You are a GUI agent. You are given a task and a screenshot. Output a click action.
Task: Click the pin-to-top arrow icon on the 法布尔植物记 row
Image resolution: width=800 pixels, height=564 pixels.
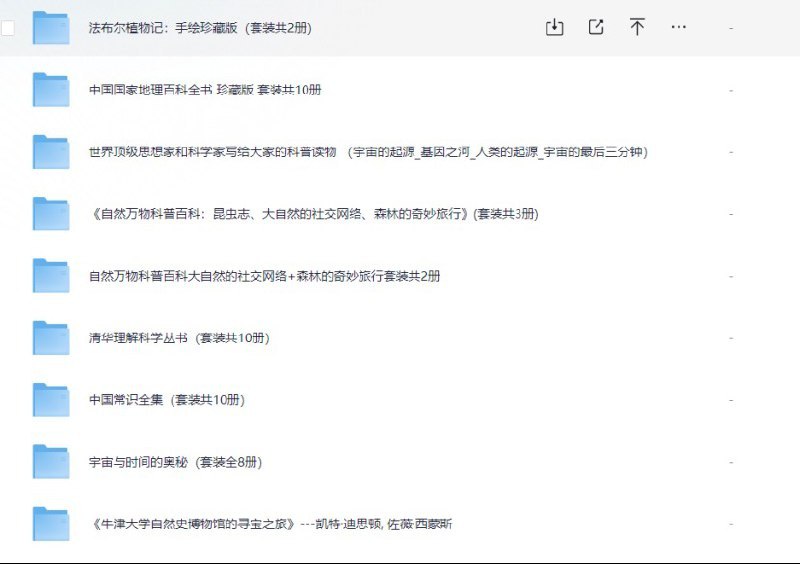tap(637, 27)
